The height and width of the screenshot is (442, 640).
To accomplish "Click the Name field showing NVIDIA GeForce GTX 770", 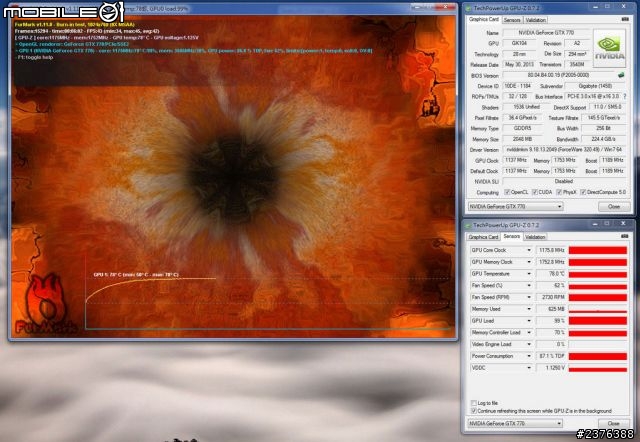I will [x=546, y=33].
